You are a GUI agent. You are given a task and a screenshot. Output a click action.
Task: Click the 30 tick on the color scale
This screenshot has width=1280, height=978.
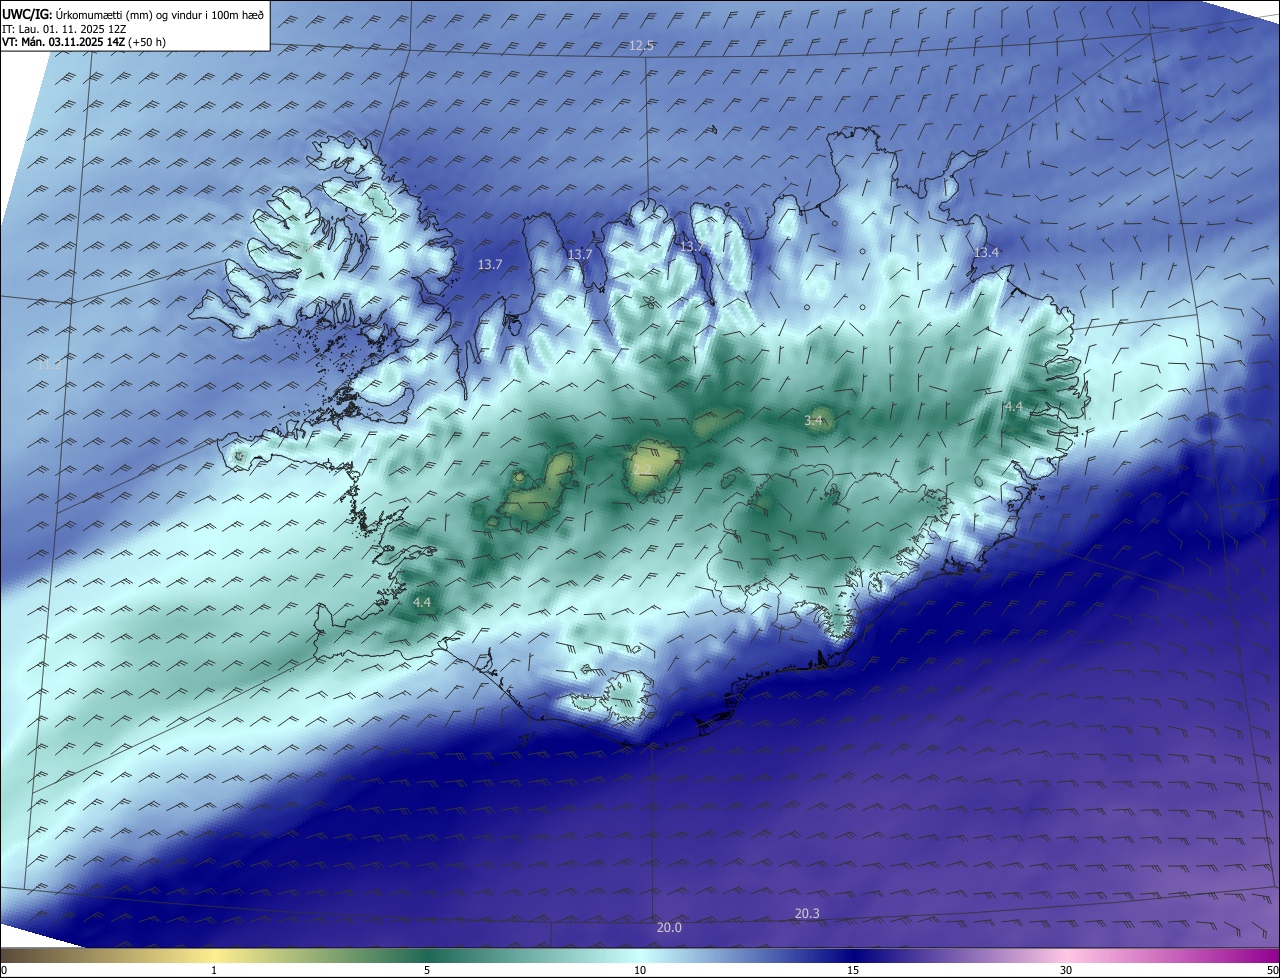coord(1066,971)
